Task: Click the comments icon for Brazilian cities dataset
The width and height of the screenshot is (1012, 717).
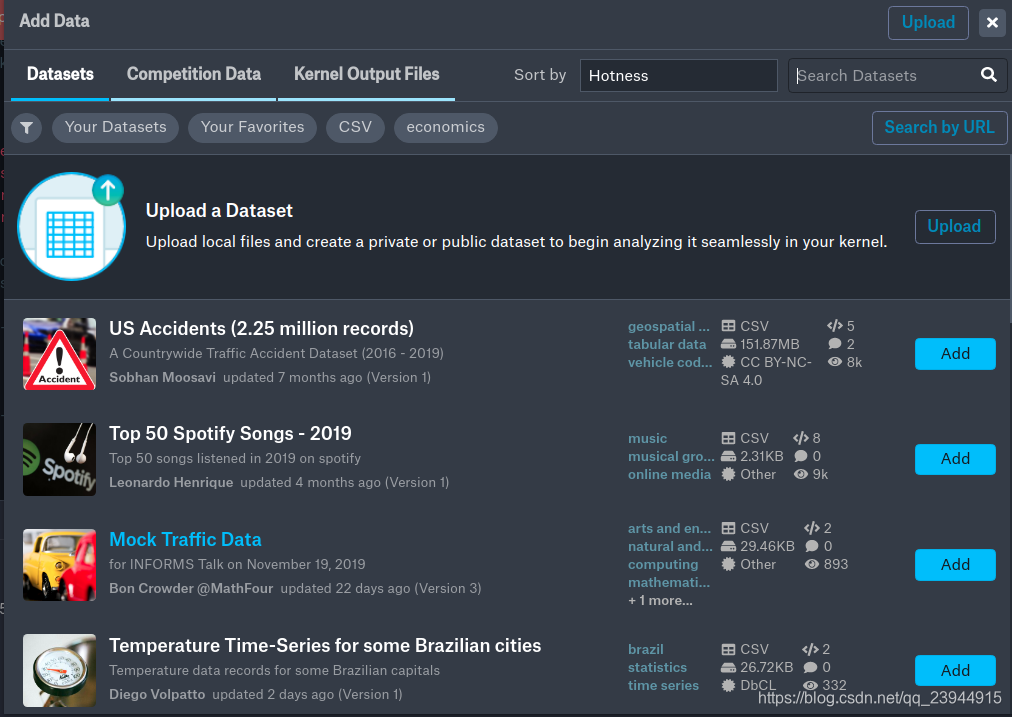Action: pyautogui.click(x=810, y=667)
